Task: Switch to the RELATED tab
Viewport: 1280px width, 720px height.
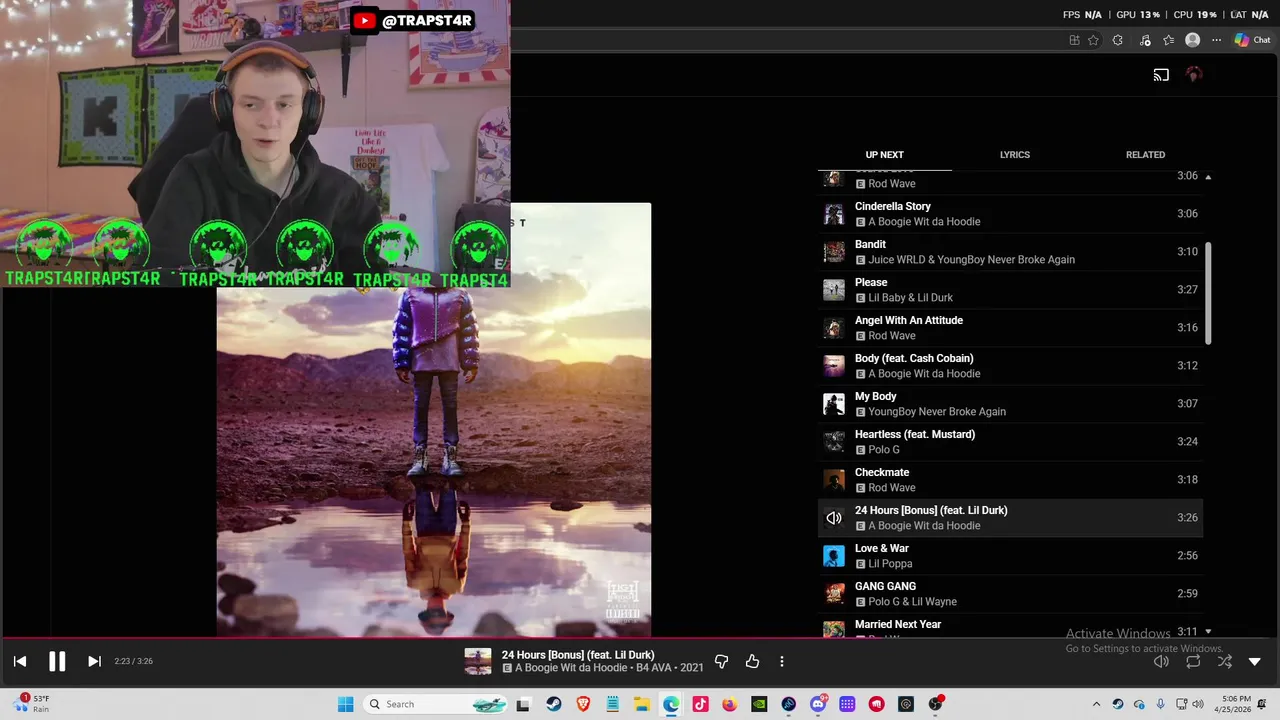Action: tap(1145, 155)
